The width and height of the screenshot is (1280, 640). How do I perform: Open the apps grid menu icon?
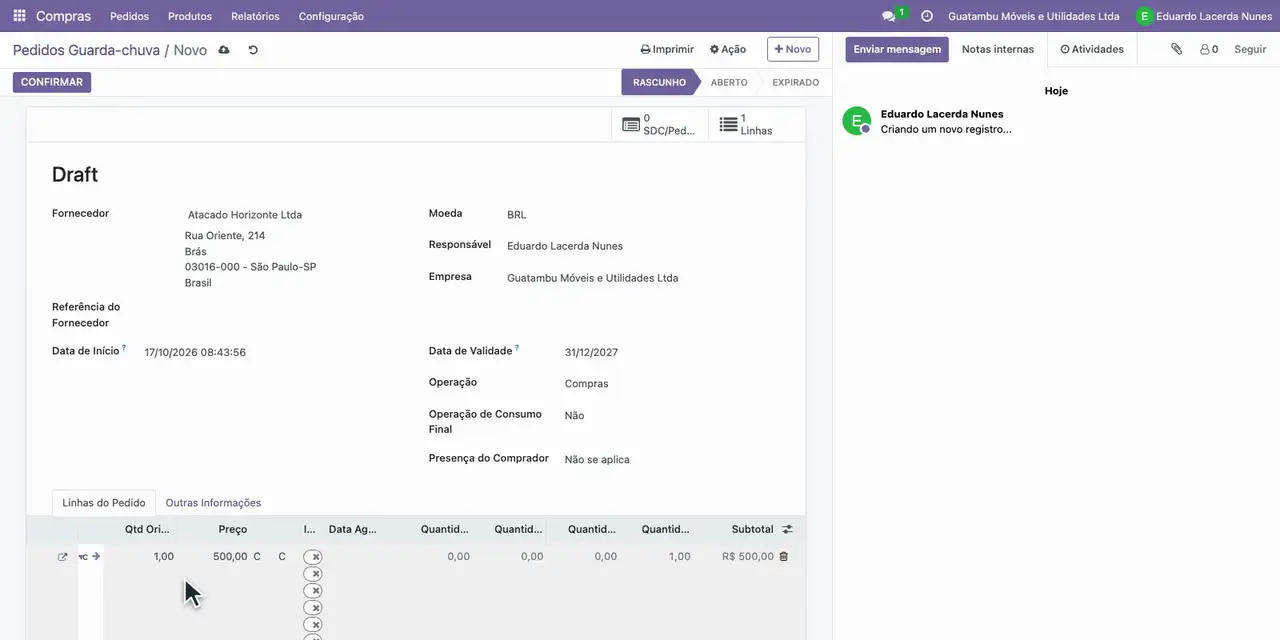click(x=19, y=16)
